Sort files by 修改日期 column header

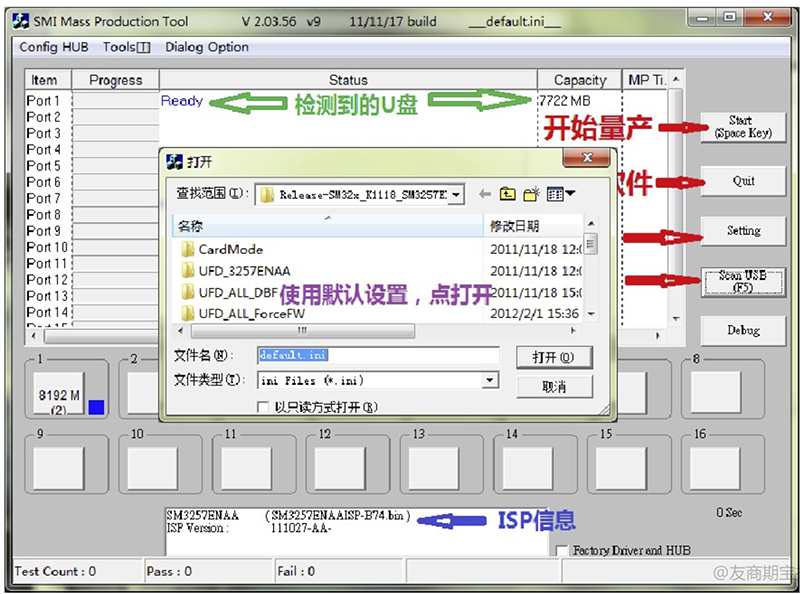click(533, 226)
